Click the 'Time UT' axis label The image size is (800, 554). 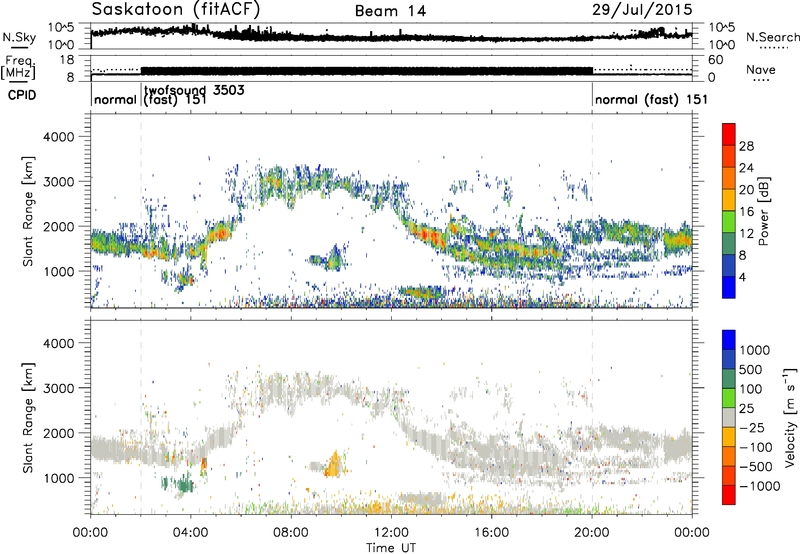click(391, 548)
